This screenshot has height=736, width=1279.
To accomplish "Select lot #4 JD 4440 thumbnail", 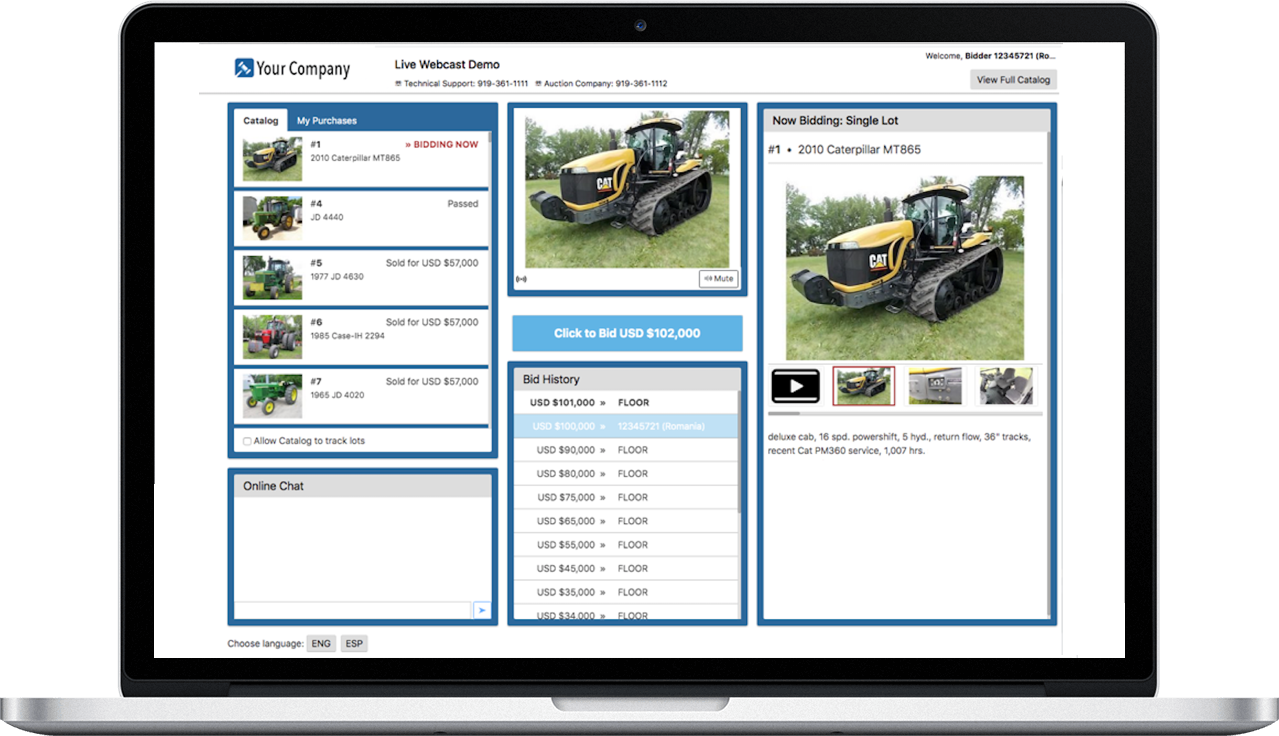I will (272, 218).
